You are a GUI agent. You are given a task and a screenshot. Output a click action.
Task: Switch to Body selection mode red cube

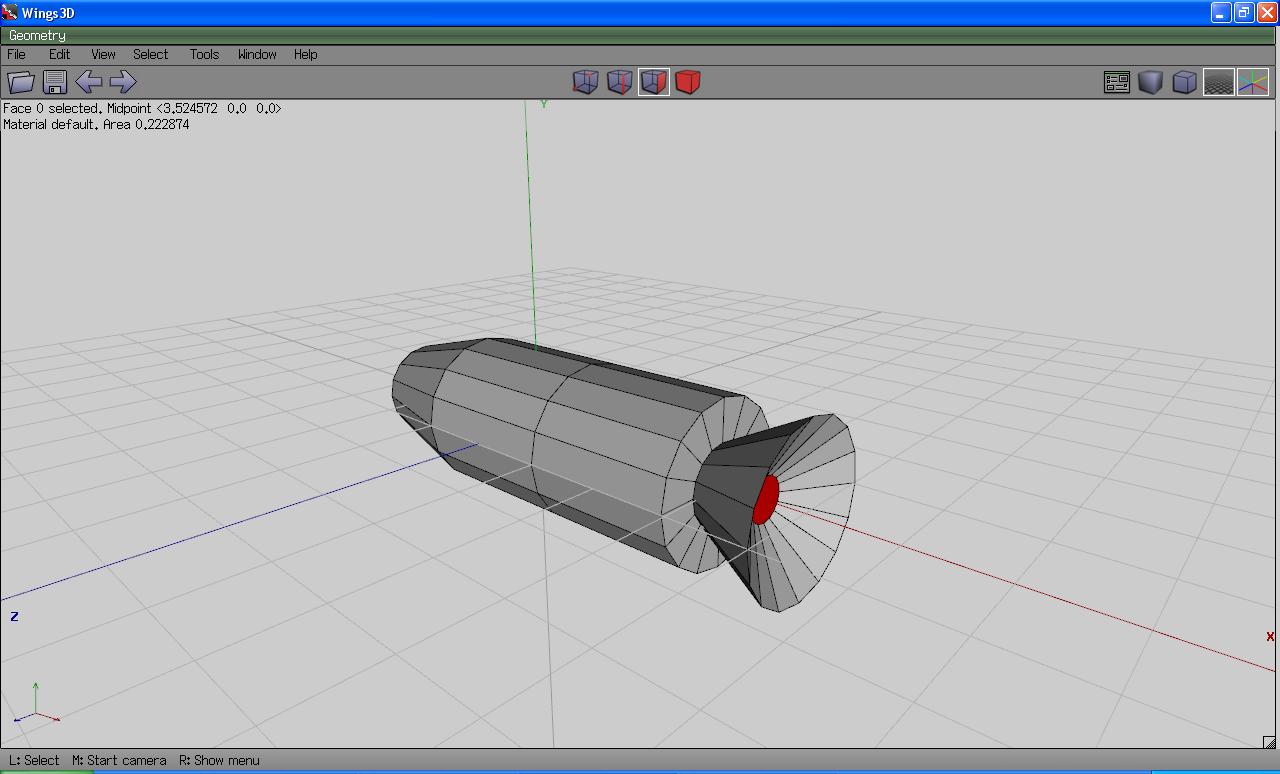point(687,82)
